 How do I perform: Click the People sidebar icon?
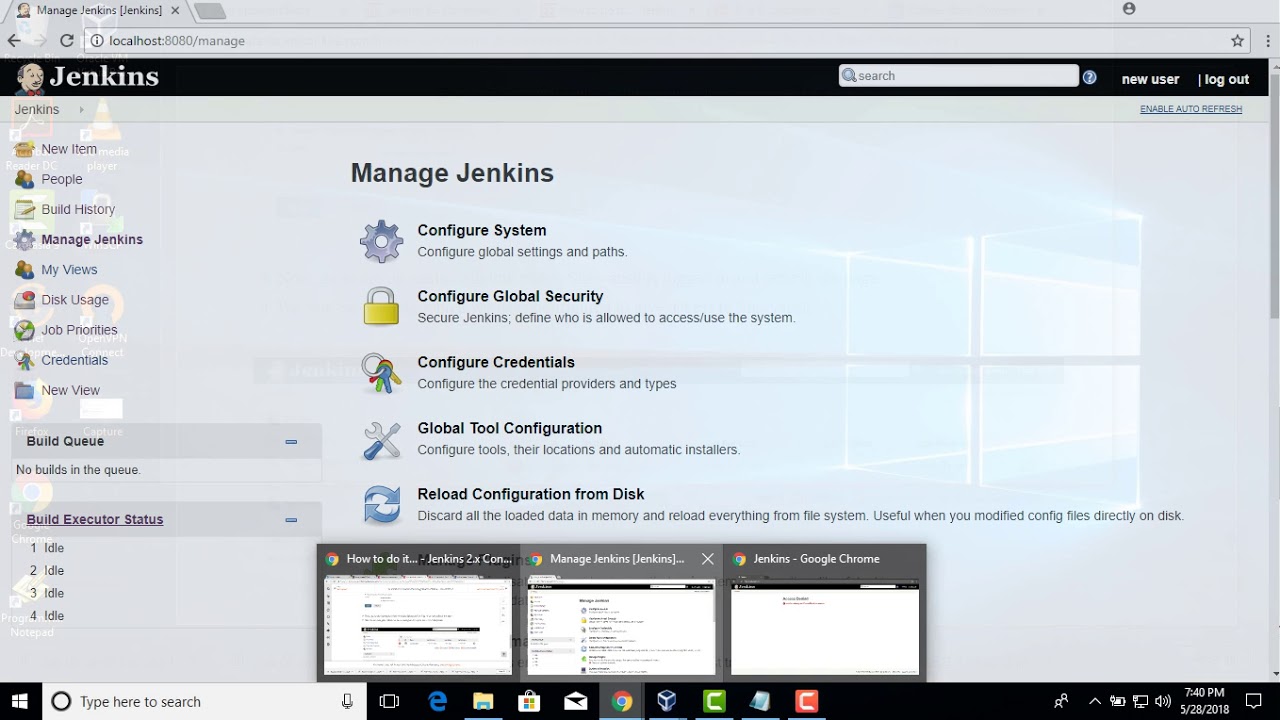[24, 179]
